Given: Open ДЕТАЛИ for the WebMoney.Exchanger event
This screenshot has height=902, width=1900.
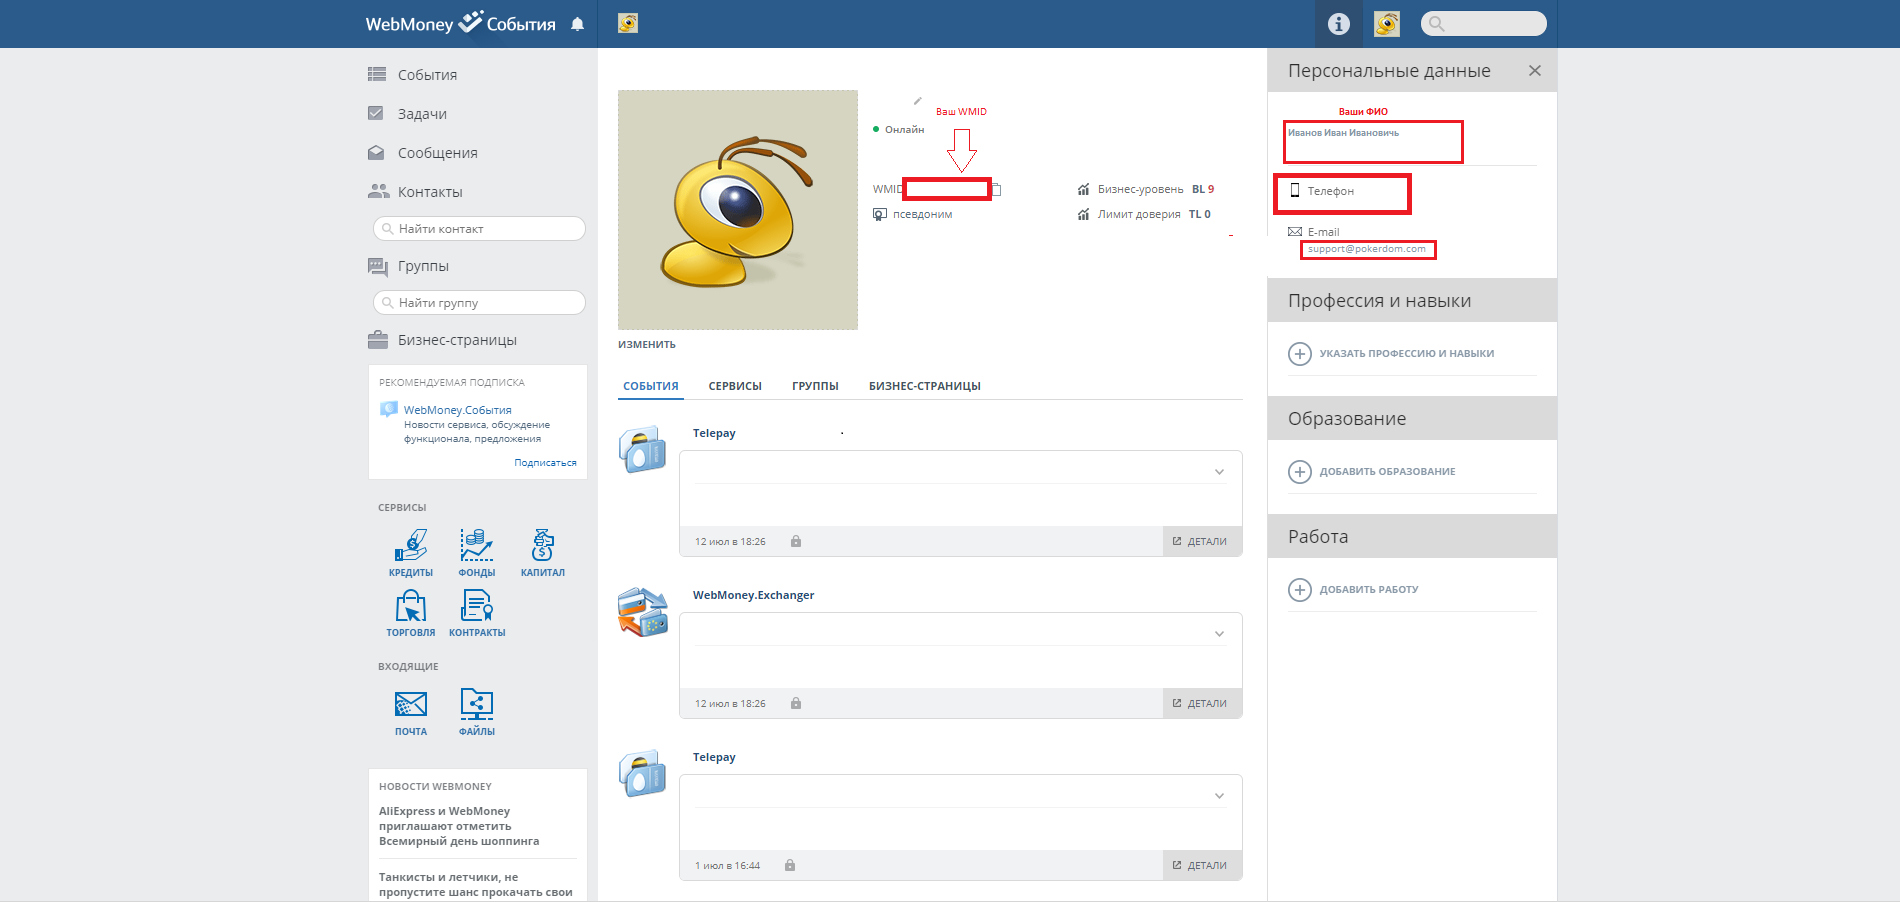Looking at the screenshot, I should 1202,703.
